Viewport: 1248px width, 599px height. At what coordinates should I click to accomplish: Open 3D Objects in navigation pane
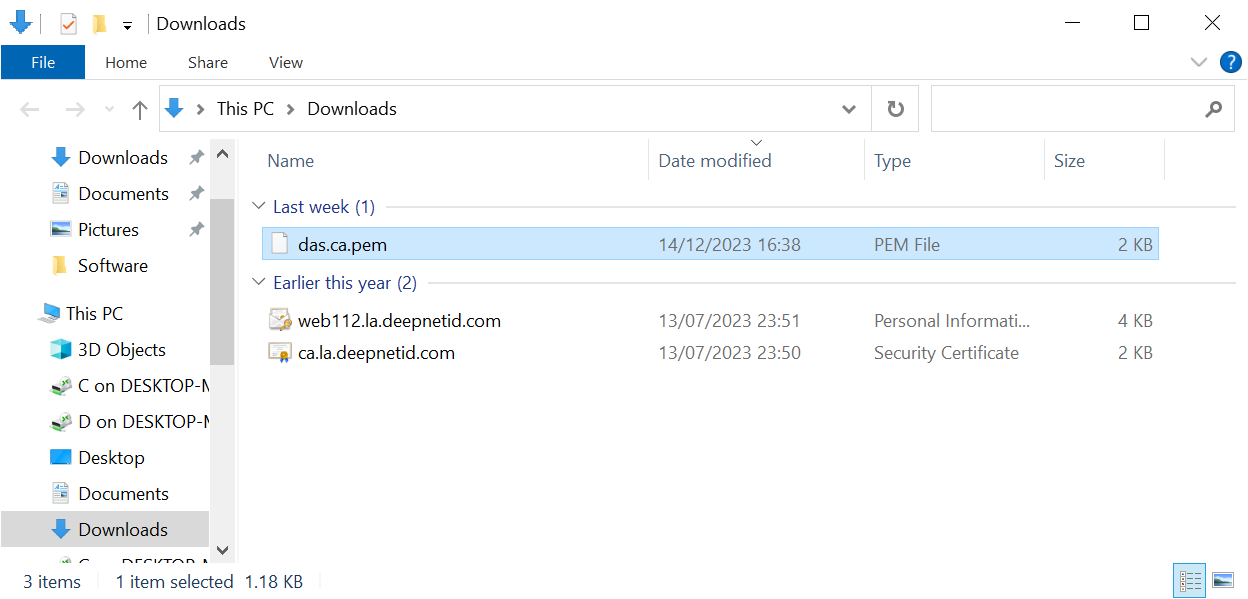[x=121, y=350]
